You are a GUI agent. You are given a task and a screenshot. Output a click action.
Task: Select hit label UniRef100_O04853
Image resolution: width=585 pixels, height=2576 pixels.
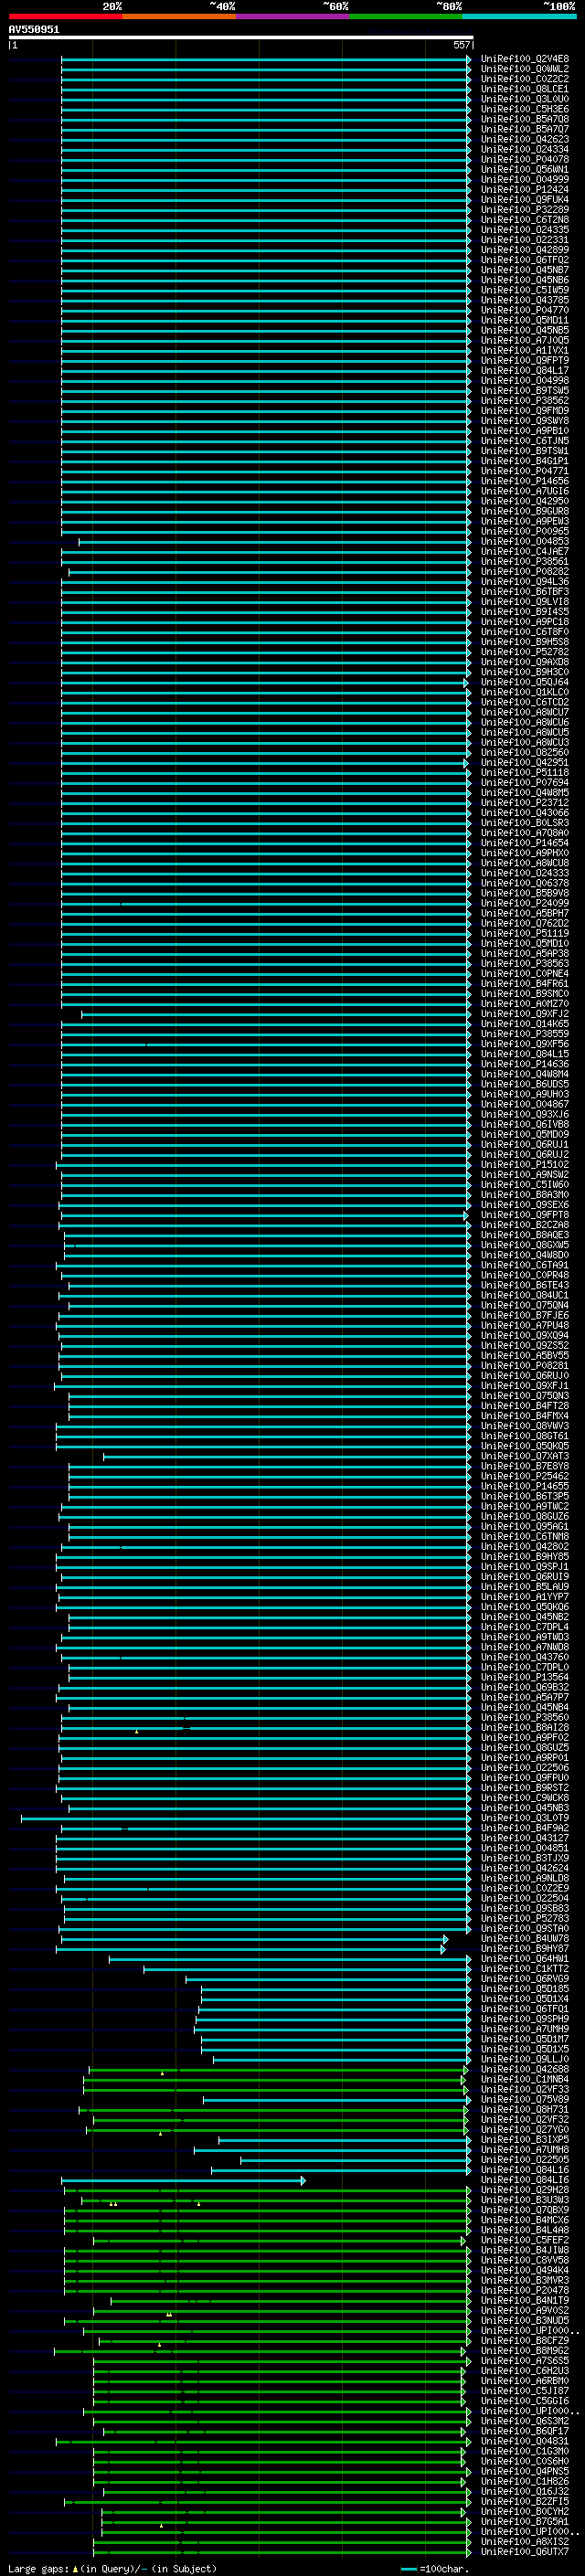pyautogui.click(x=524, y=541)
